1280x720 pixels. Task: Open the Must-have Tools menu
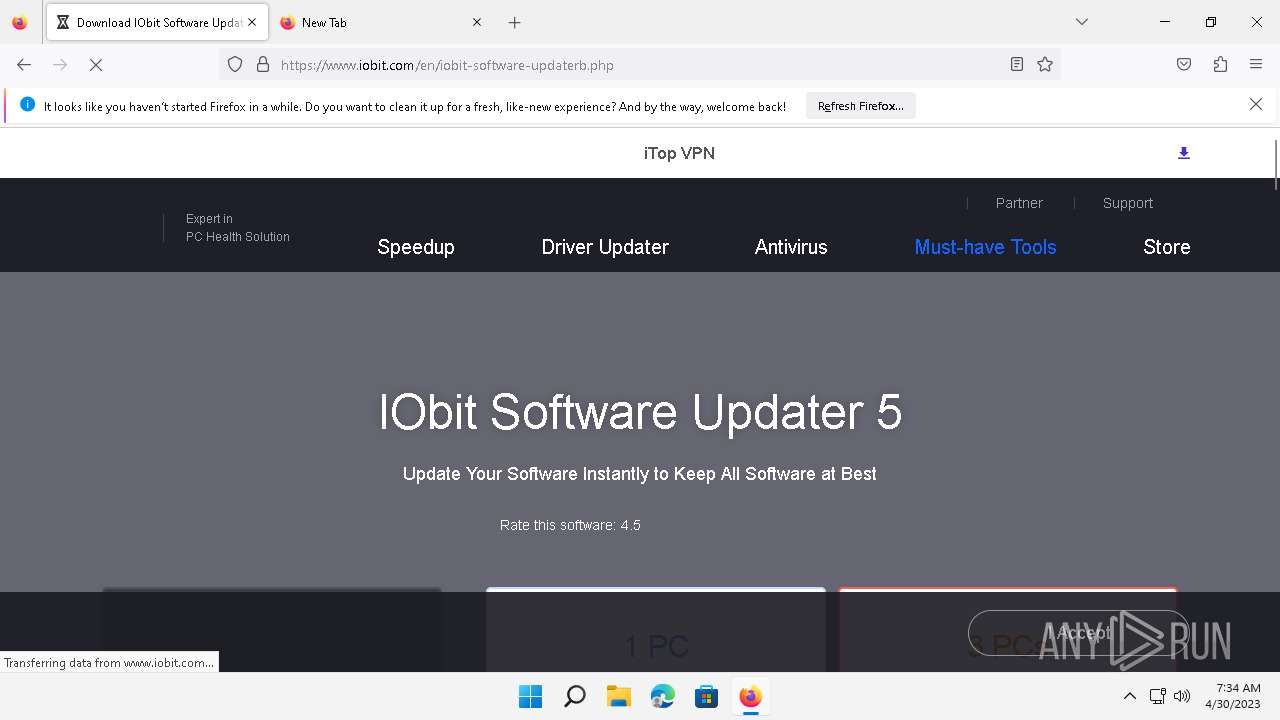pos(985,247)
